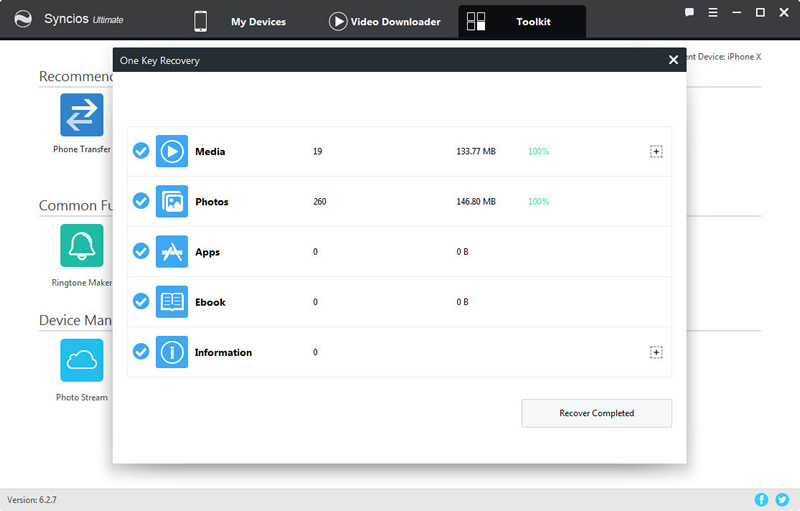Toggle the Apps checkbox

click(141, 251)
